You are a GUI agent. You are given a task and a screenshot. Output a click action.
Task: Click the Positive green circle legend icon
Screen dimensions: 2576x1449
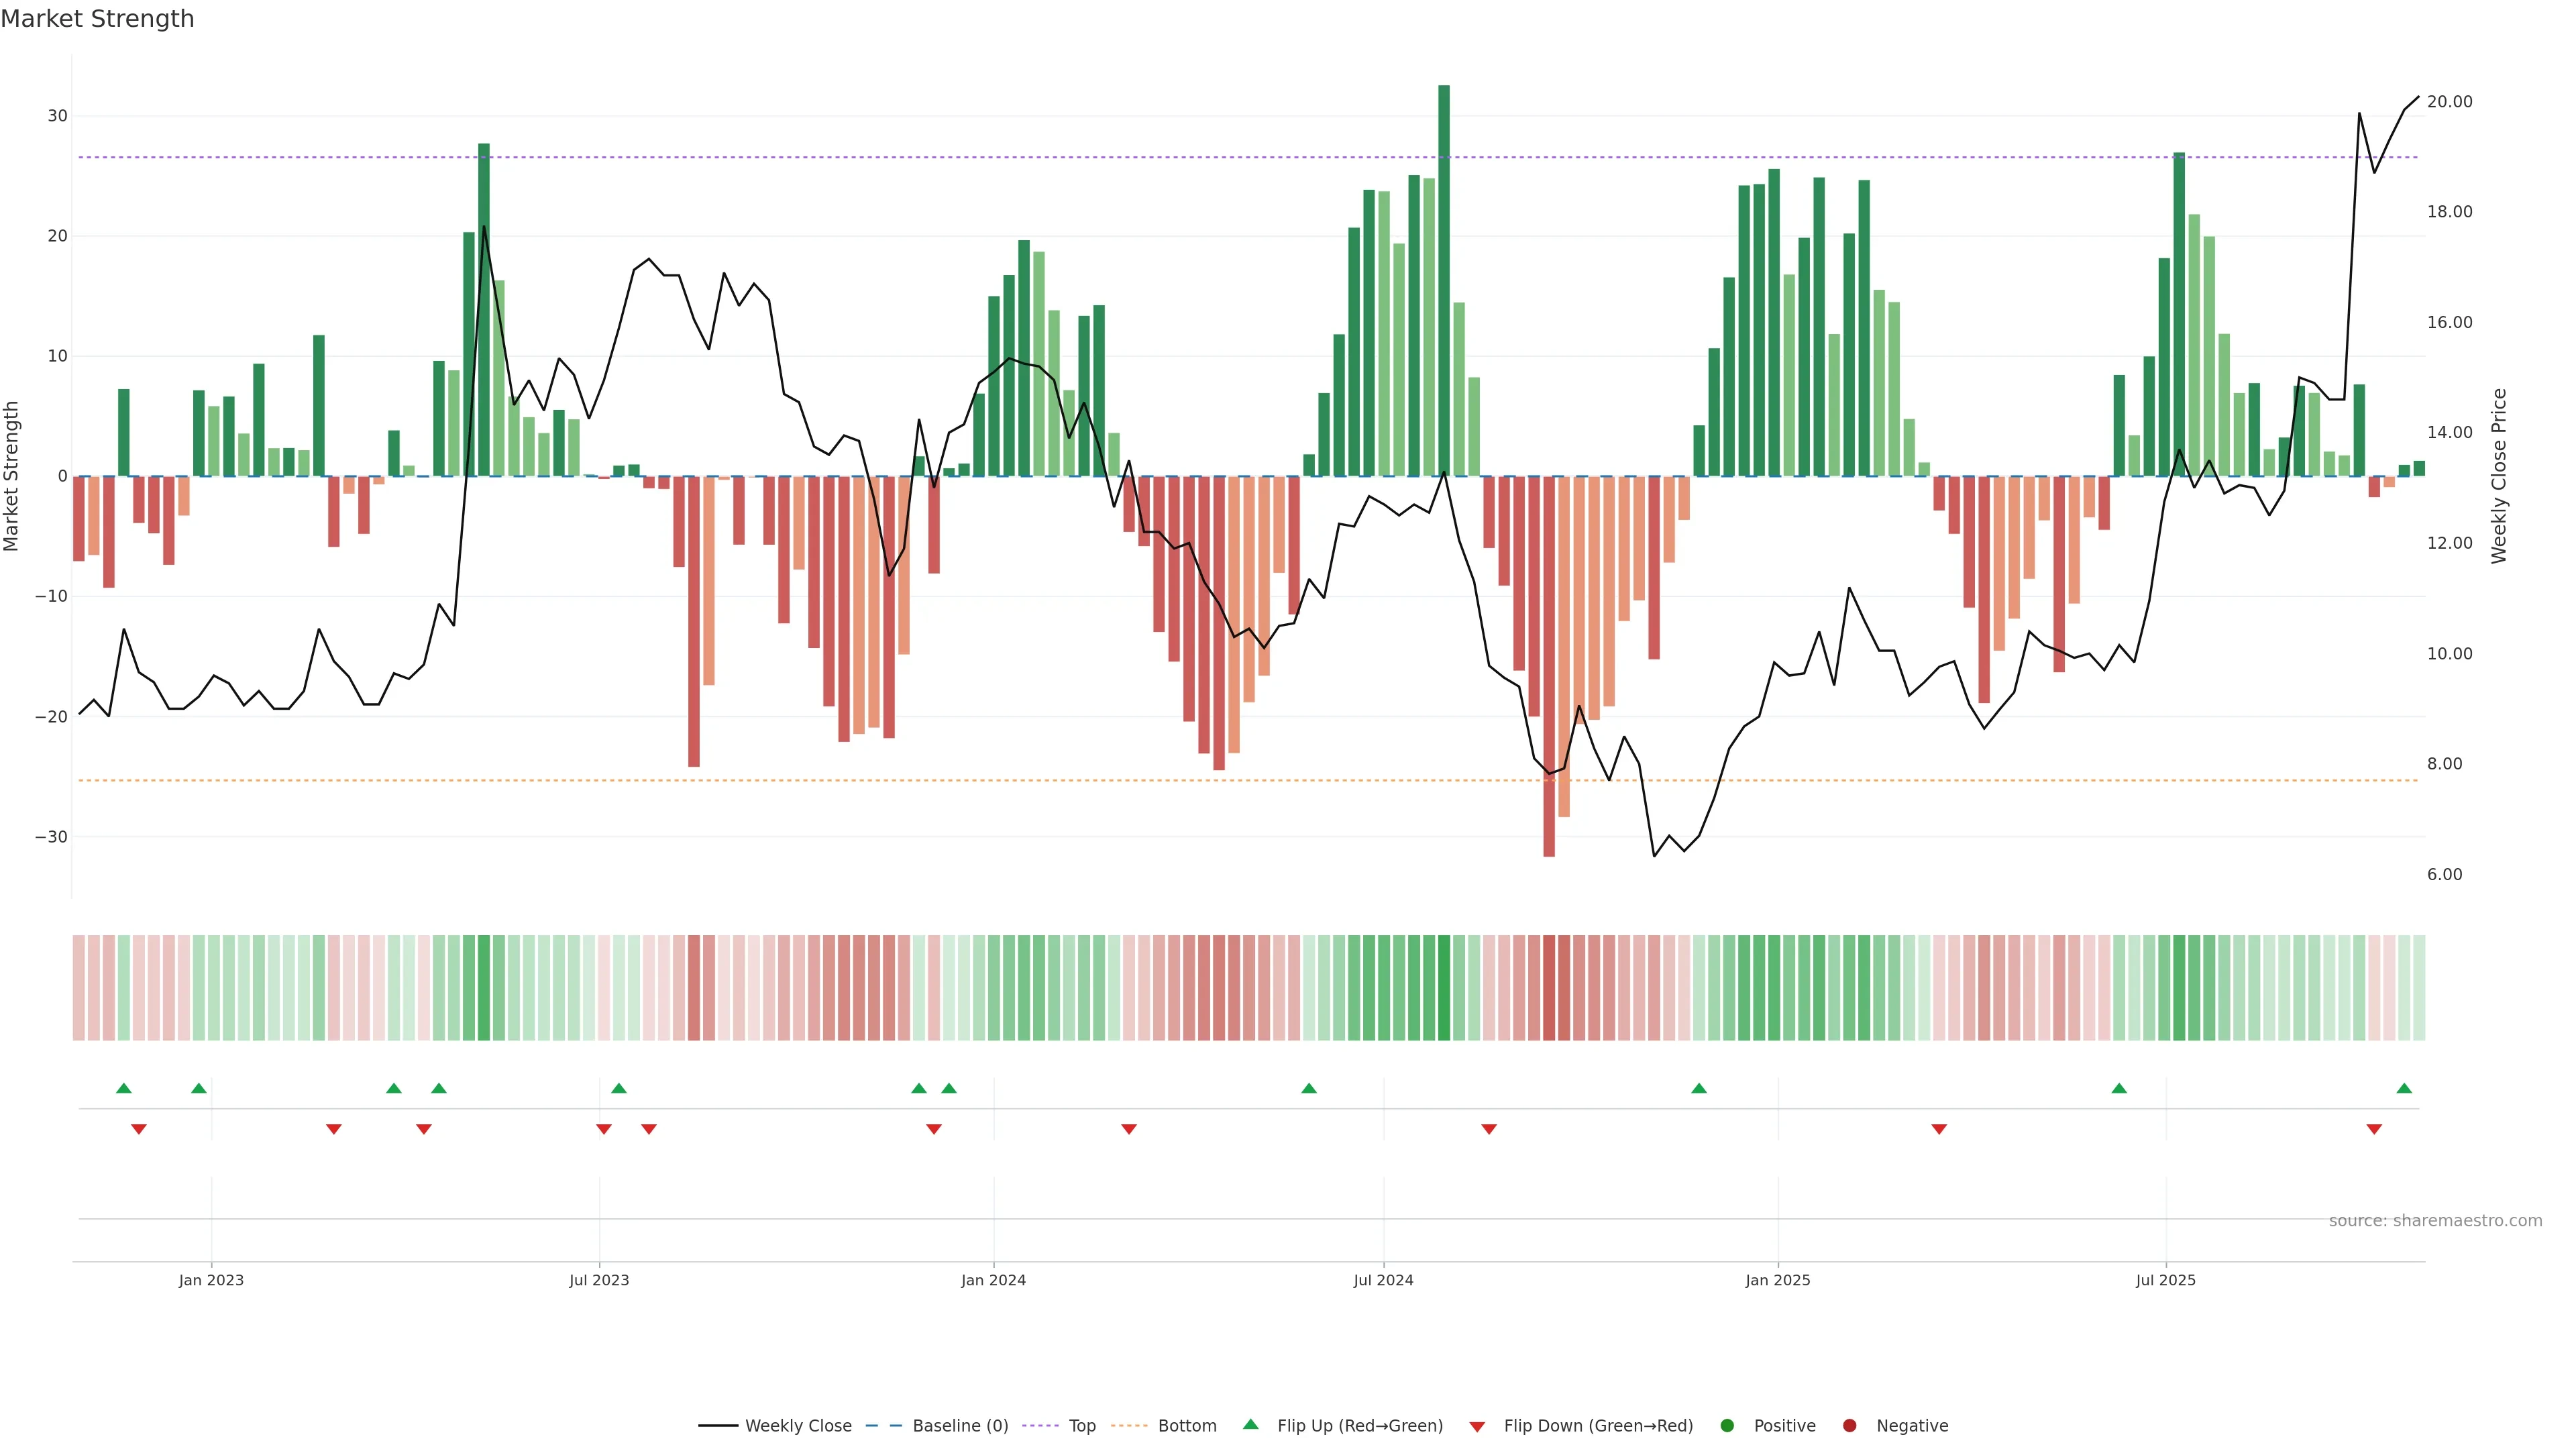coord(1727,1426)
